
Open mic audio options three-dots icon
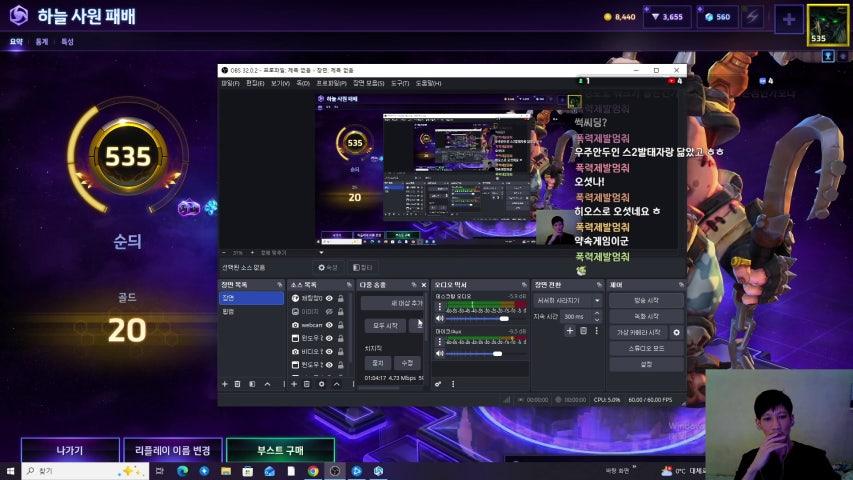pyautogui.click(x=440, y=342)
